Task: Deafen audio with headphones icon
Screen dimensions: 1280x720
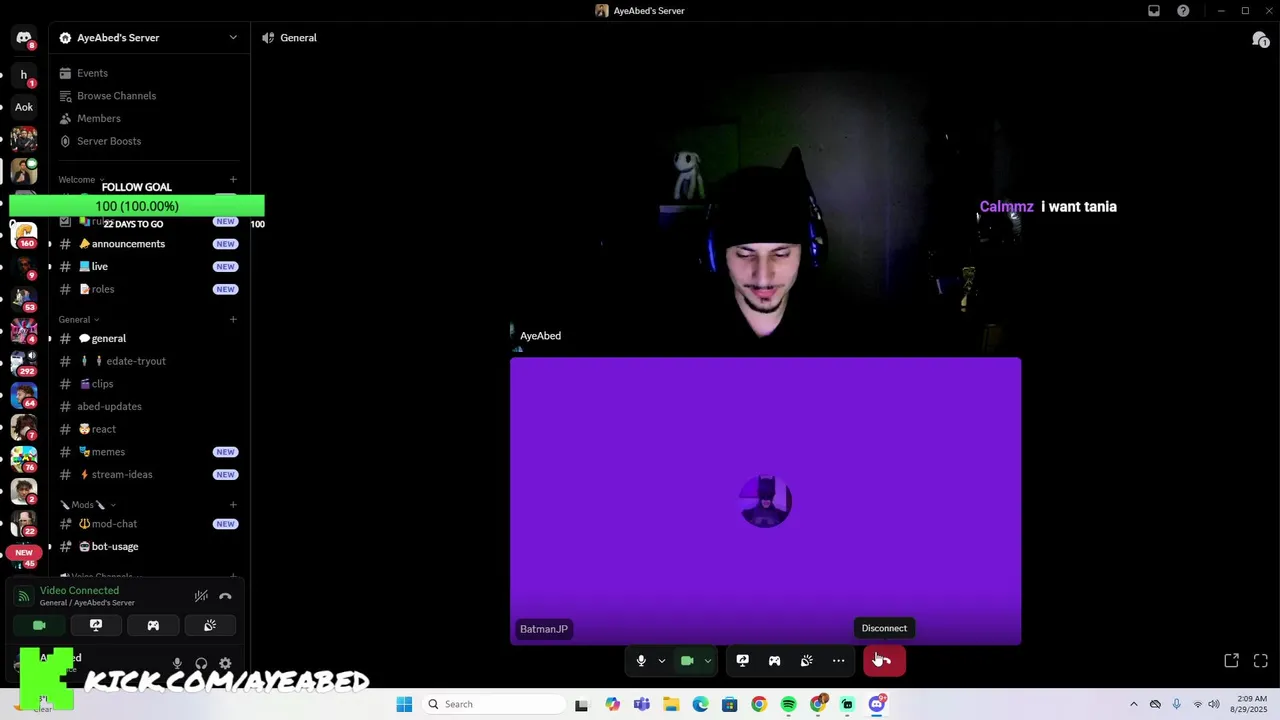Action: 201,664
